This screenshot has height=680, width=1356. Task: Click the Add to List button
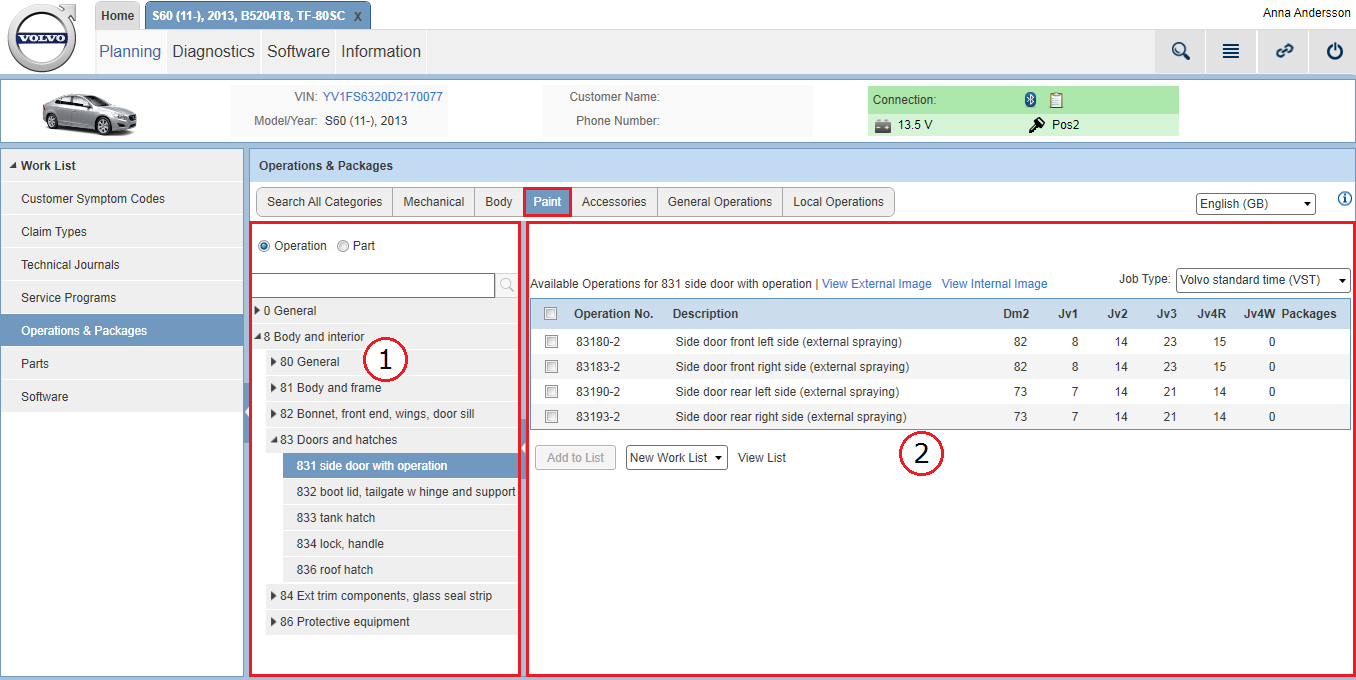pyautogui.click(x=576, y=458)
